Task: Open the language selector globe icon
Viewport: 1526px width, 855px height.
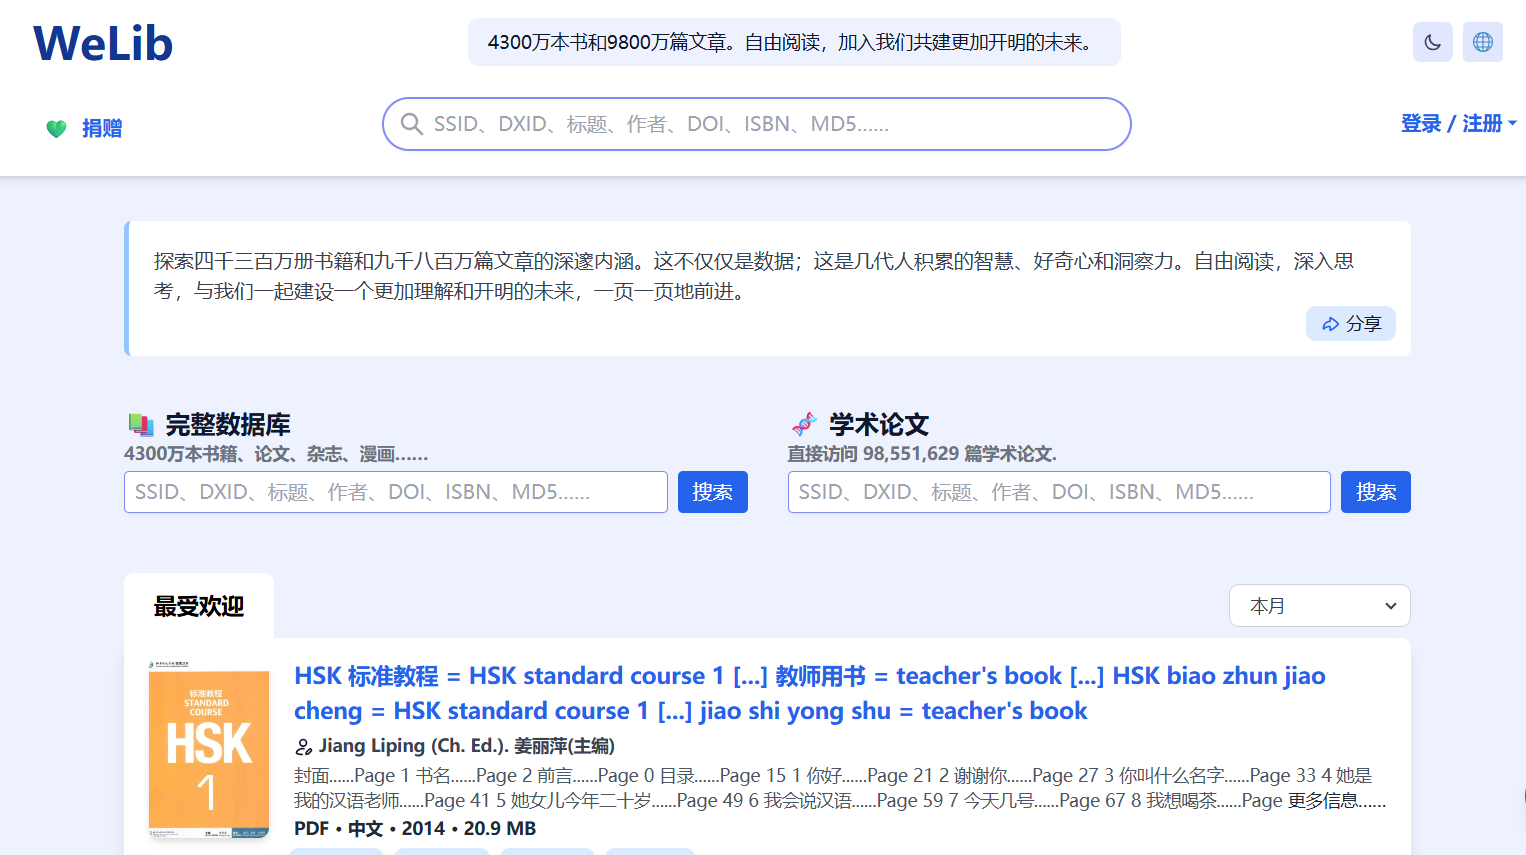Action: tap(1482, 41)
